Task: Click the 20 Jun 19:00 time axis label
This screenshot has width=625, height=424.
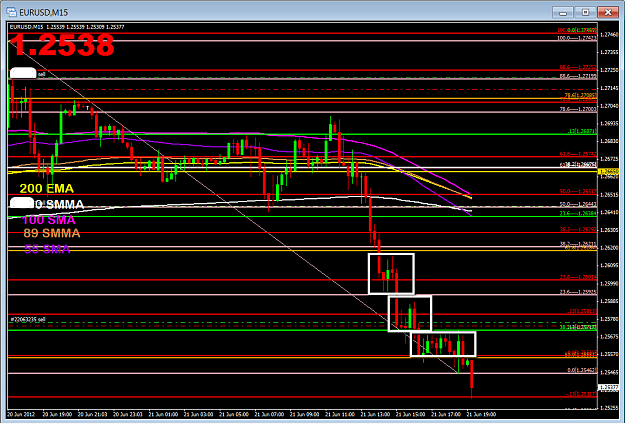Action: click(57, 414)
